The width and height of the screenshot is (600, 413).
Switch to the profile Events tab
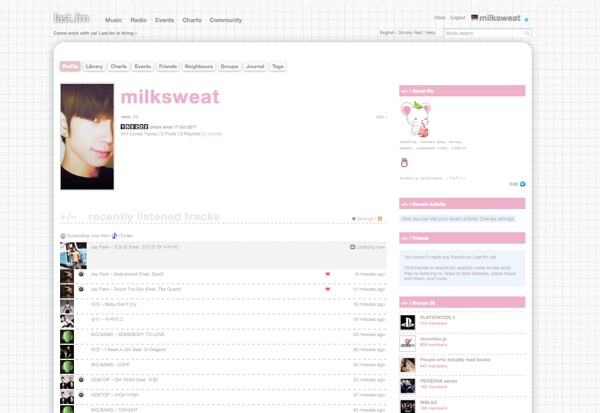click(x=143, y=66)
